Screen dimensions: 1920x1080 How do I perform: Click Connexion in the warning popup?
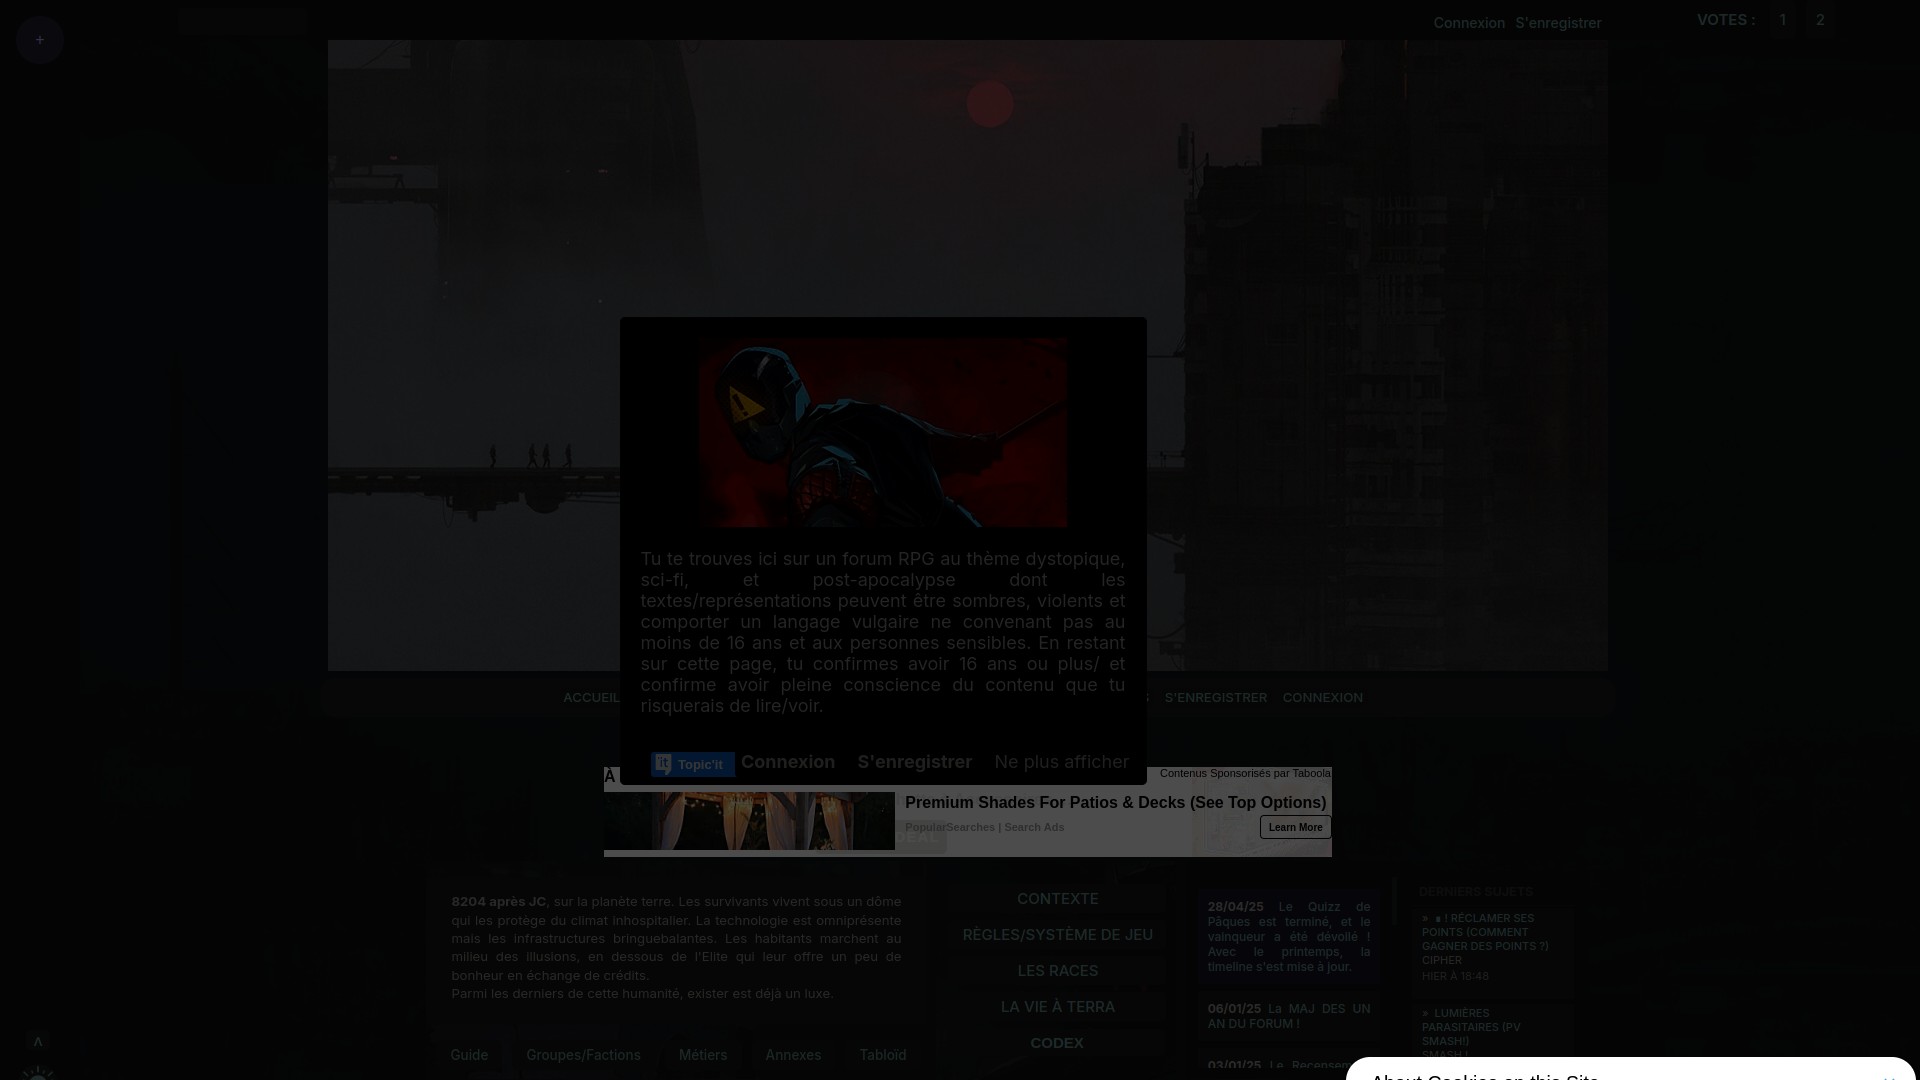coord(788,762)
